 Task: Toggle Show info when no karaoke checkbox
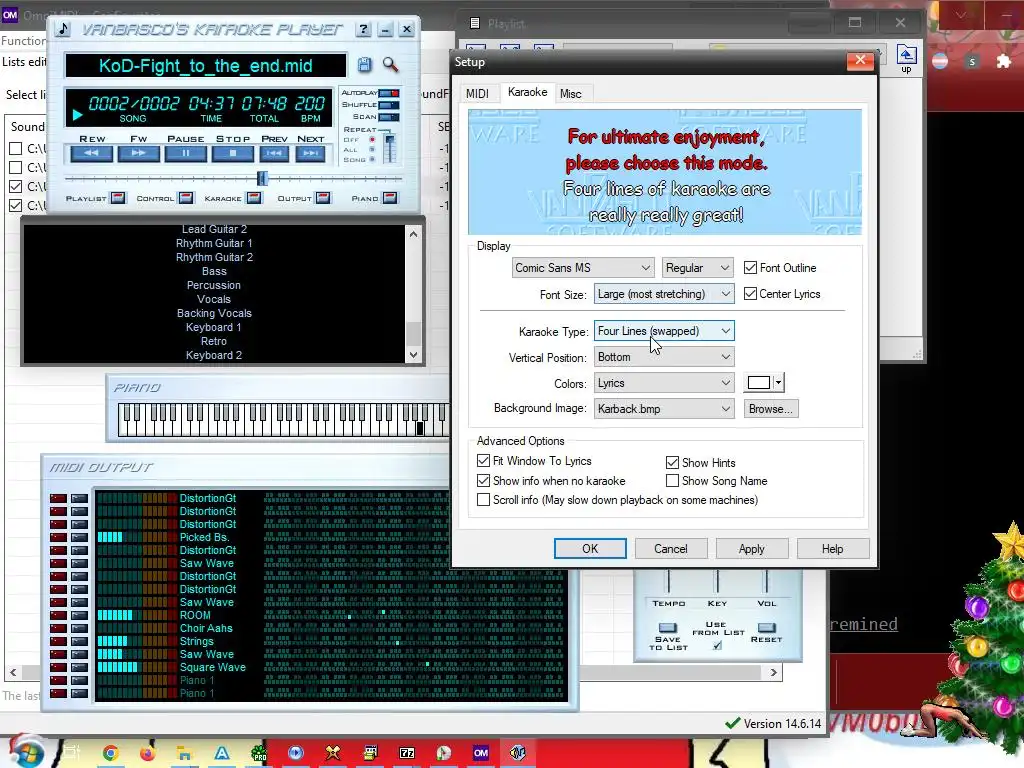click(483, 481)
